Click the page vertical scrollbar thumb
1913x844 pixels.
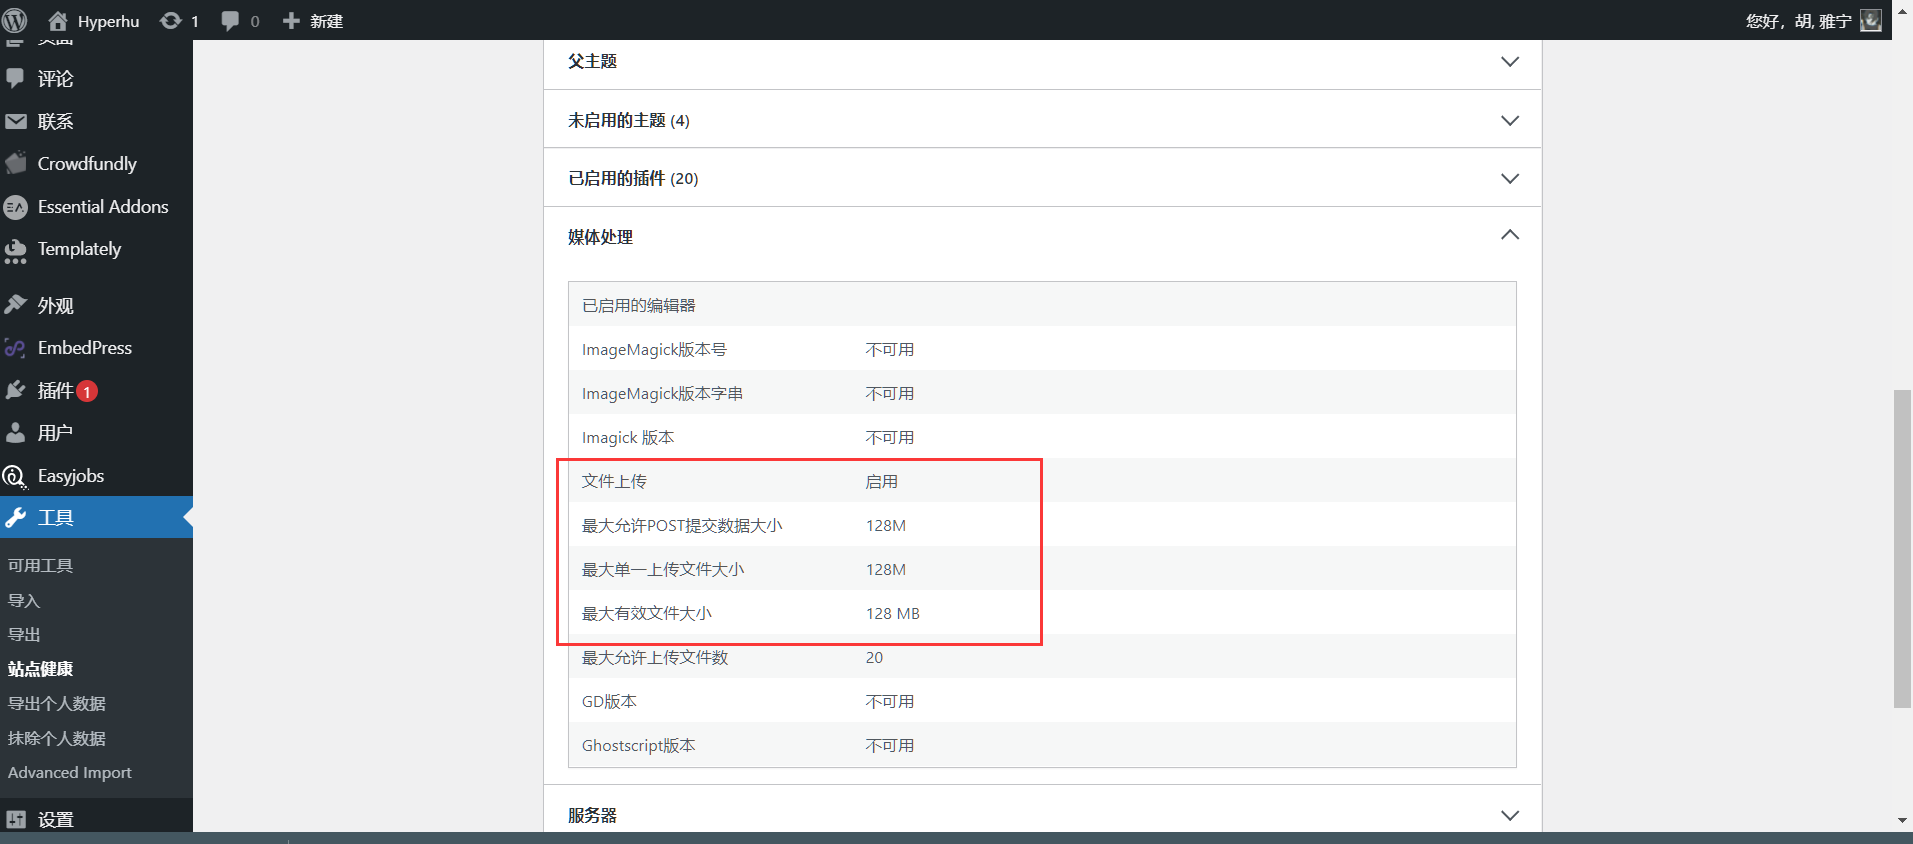pyautogui.click(x=1902, y=549)
